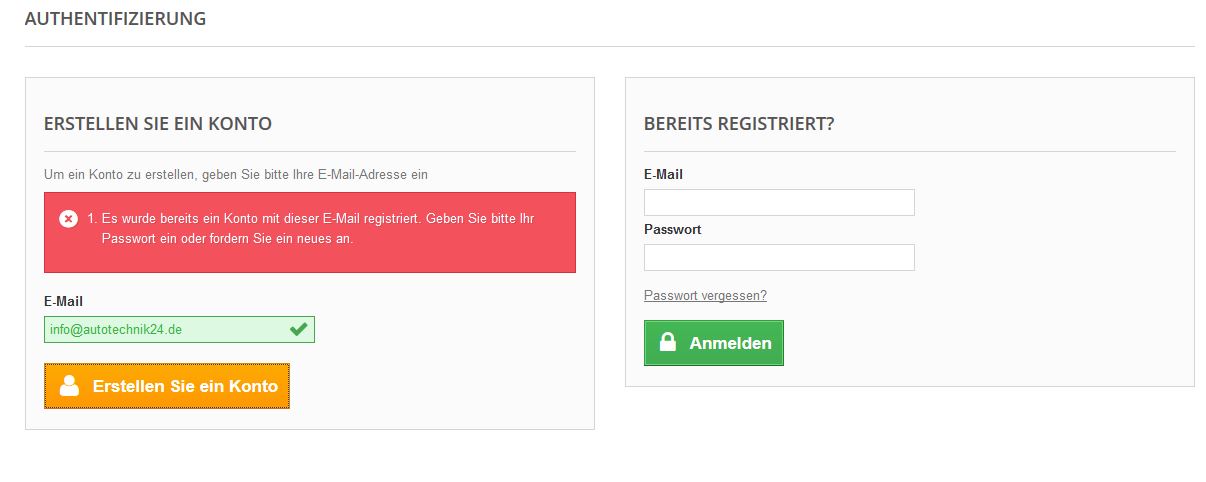Screen dimensions: 1206x482
Task: Focus the empty Passwort input field
Action: pyautogui.click(x=779, y=257)
